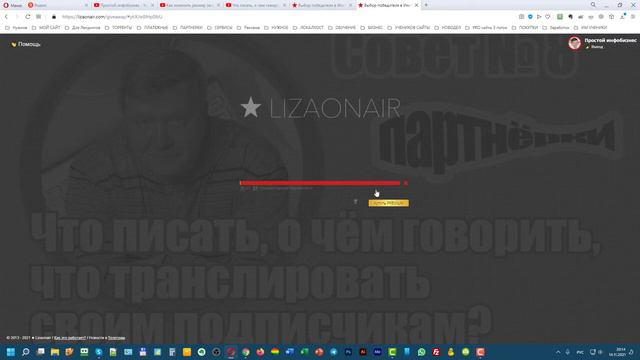Open the ОБУЧЕНИЕ bookmarks folder
The width and height of the screenshot is (640, 360).
point(342,28)
